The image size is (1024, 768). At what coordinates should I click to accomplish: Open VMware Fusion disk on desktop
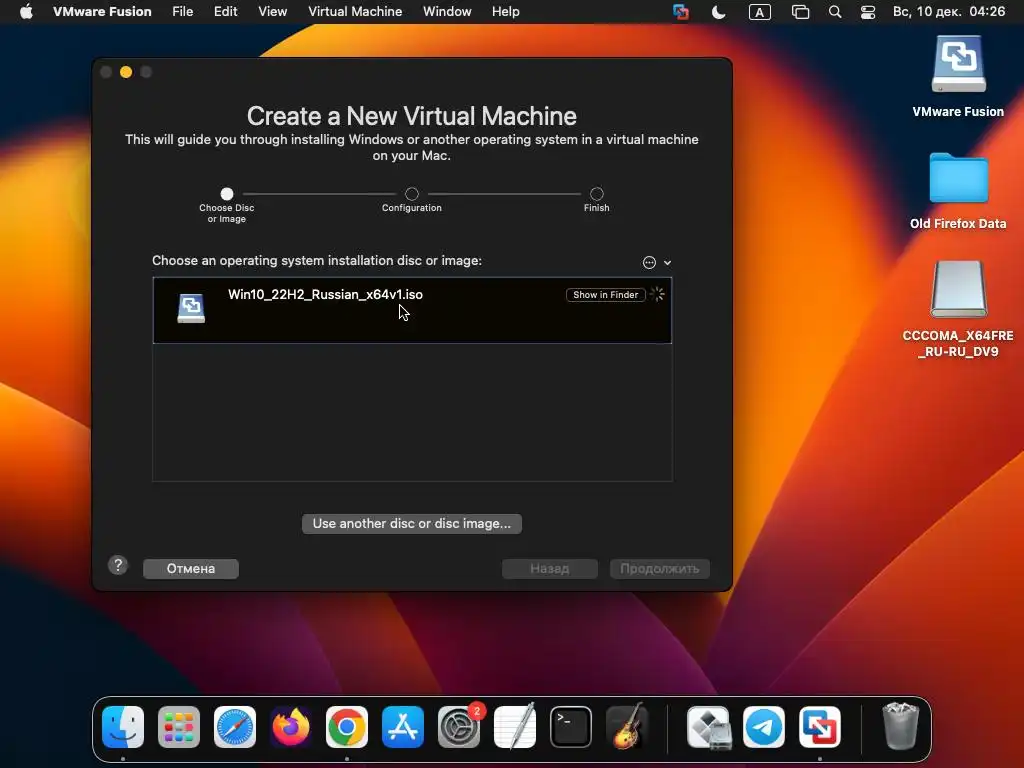958,64
